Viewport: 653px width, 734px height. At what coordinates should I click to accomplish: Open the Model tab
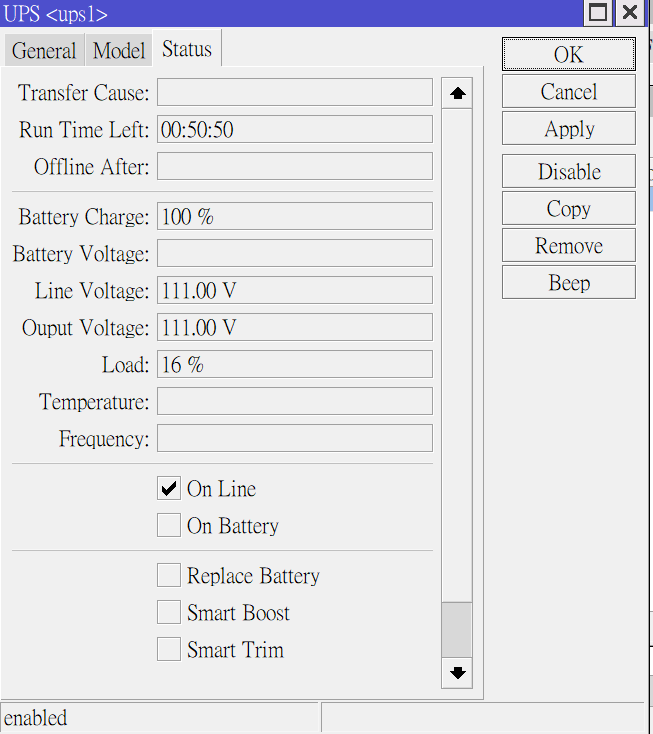point(119,50)
